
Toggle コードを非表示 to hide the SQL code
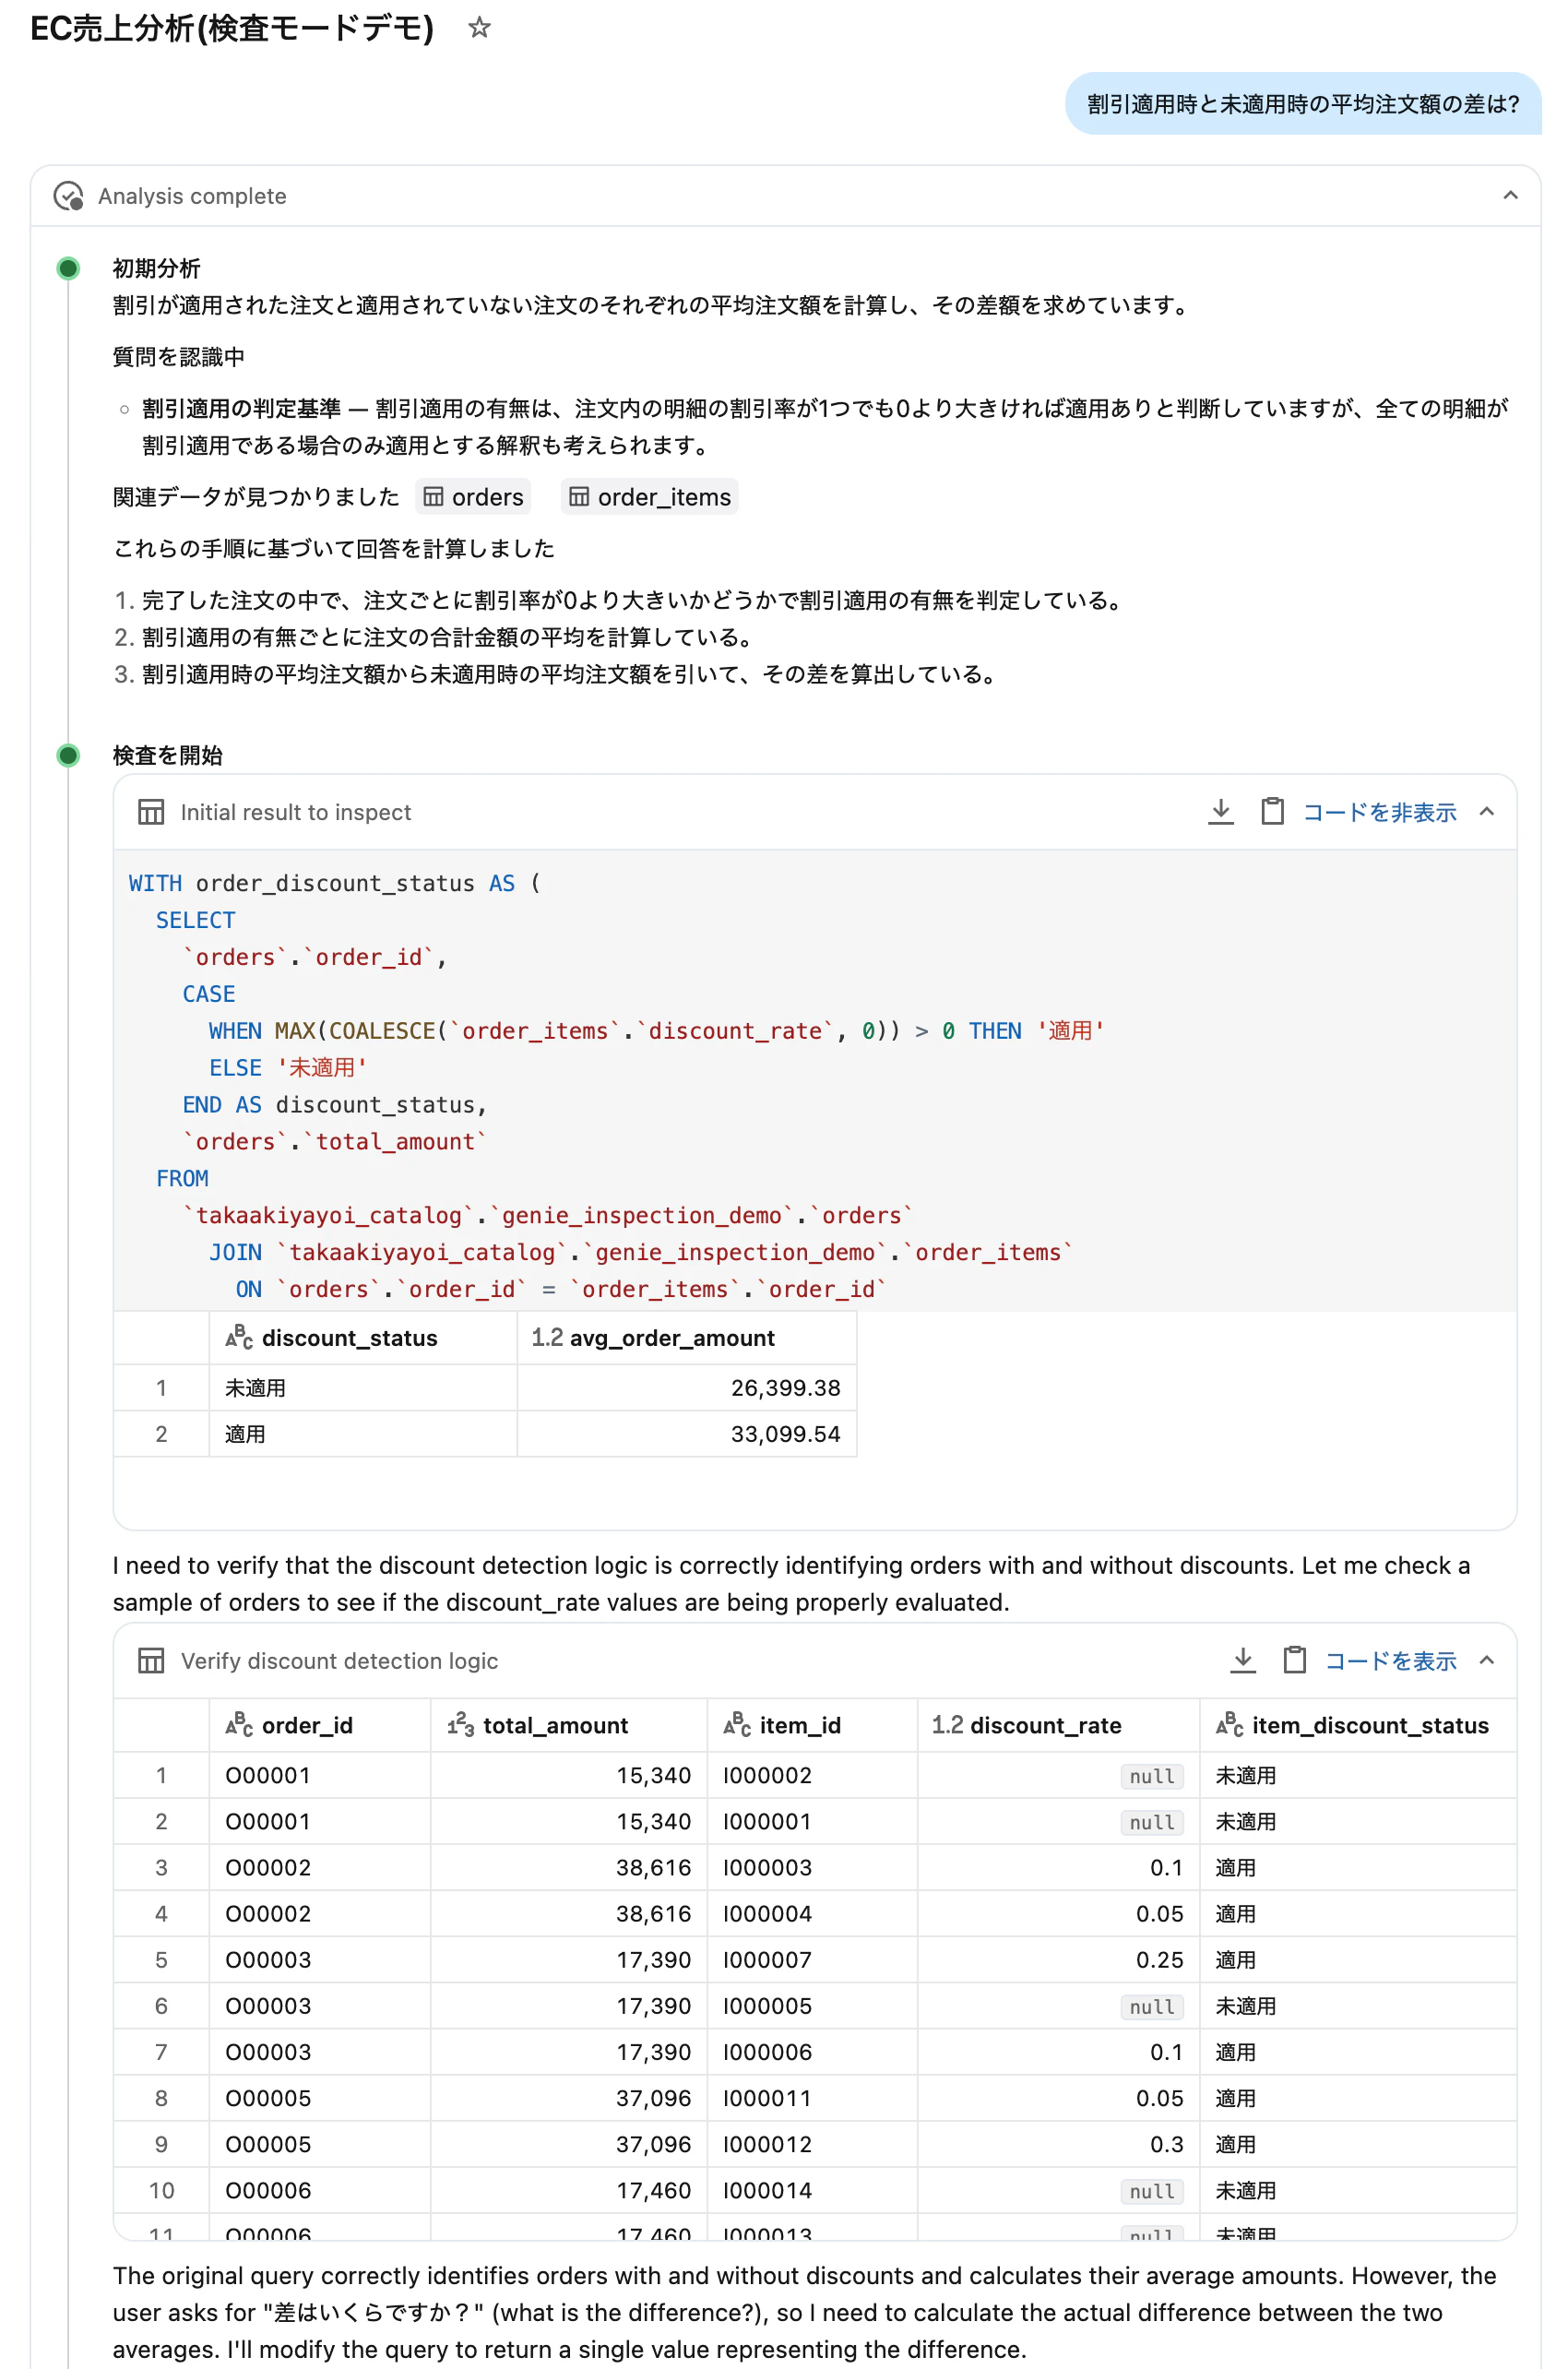point(1379,812)
